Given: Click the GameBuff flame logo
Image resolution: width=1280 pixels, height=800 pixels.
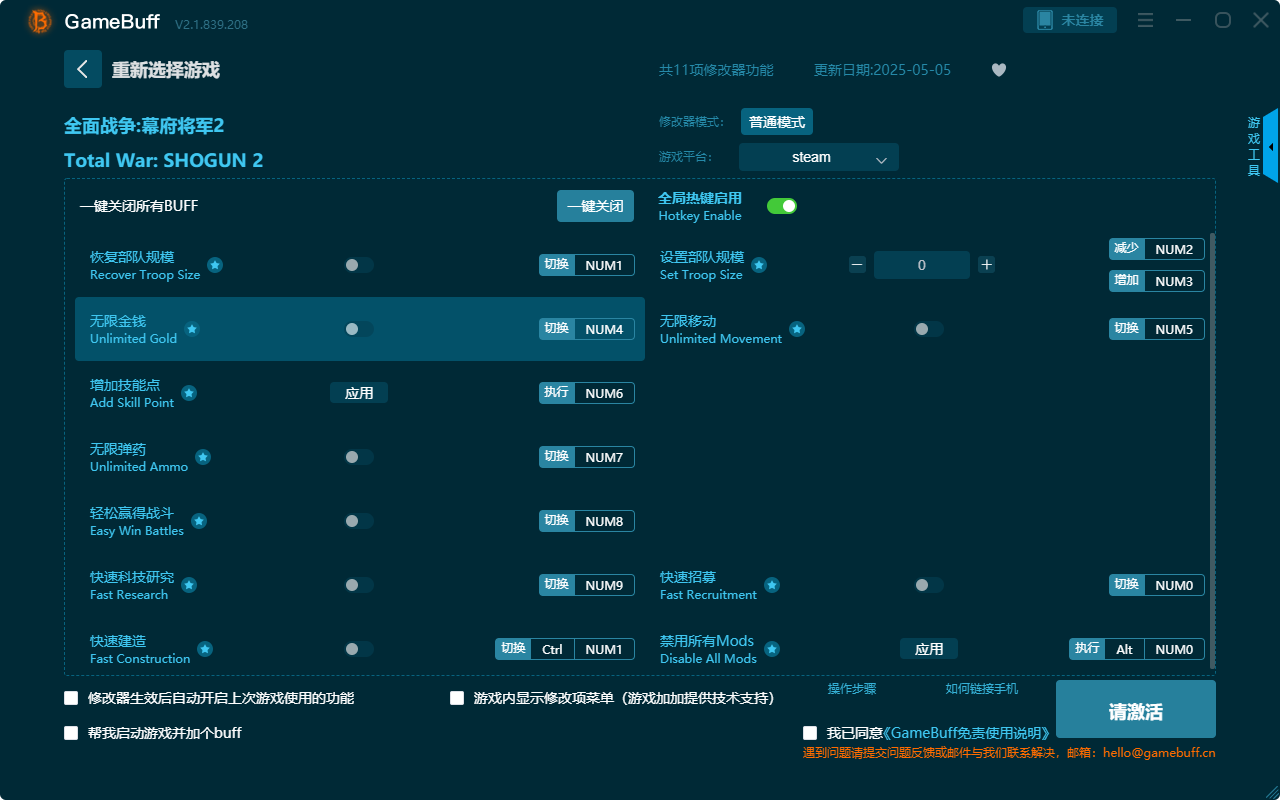Looking at the screenshot, I should click(38, 20).
